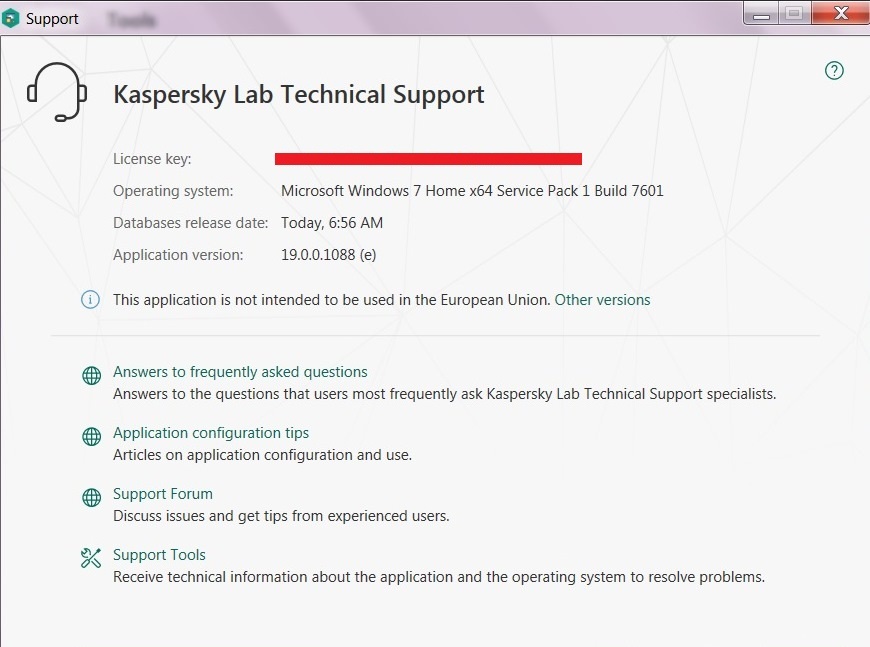Click the globe icon beside Application configuration tips
The width and height of the screenshot is (870, 647).
click(91, 437)
